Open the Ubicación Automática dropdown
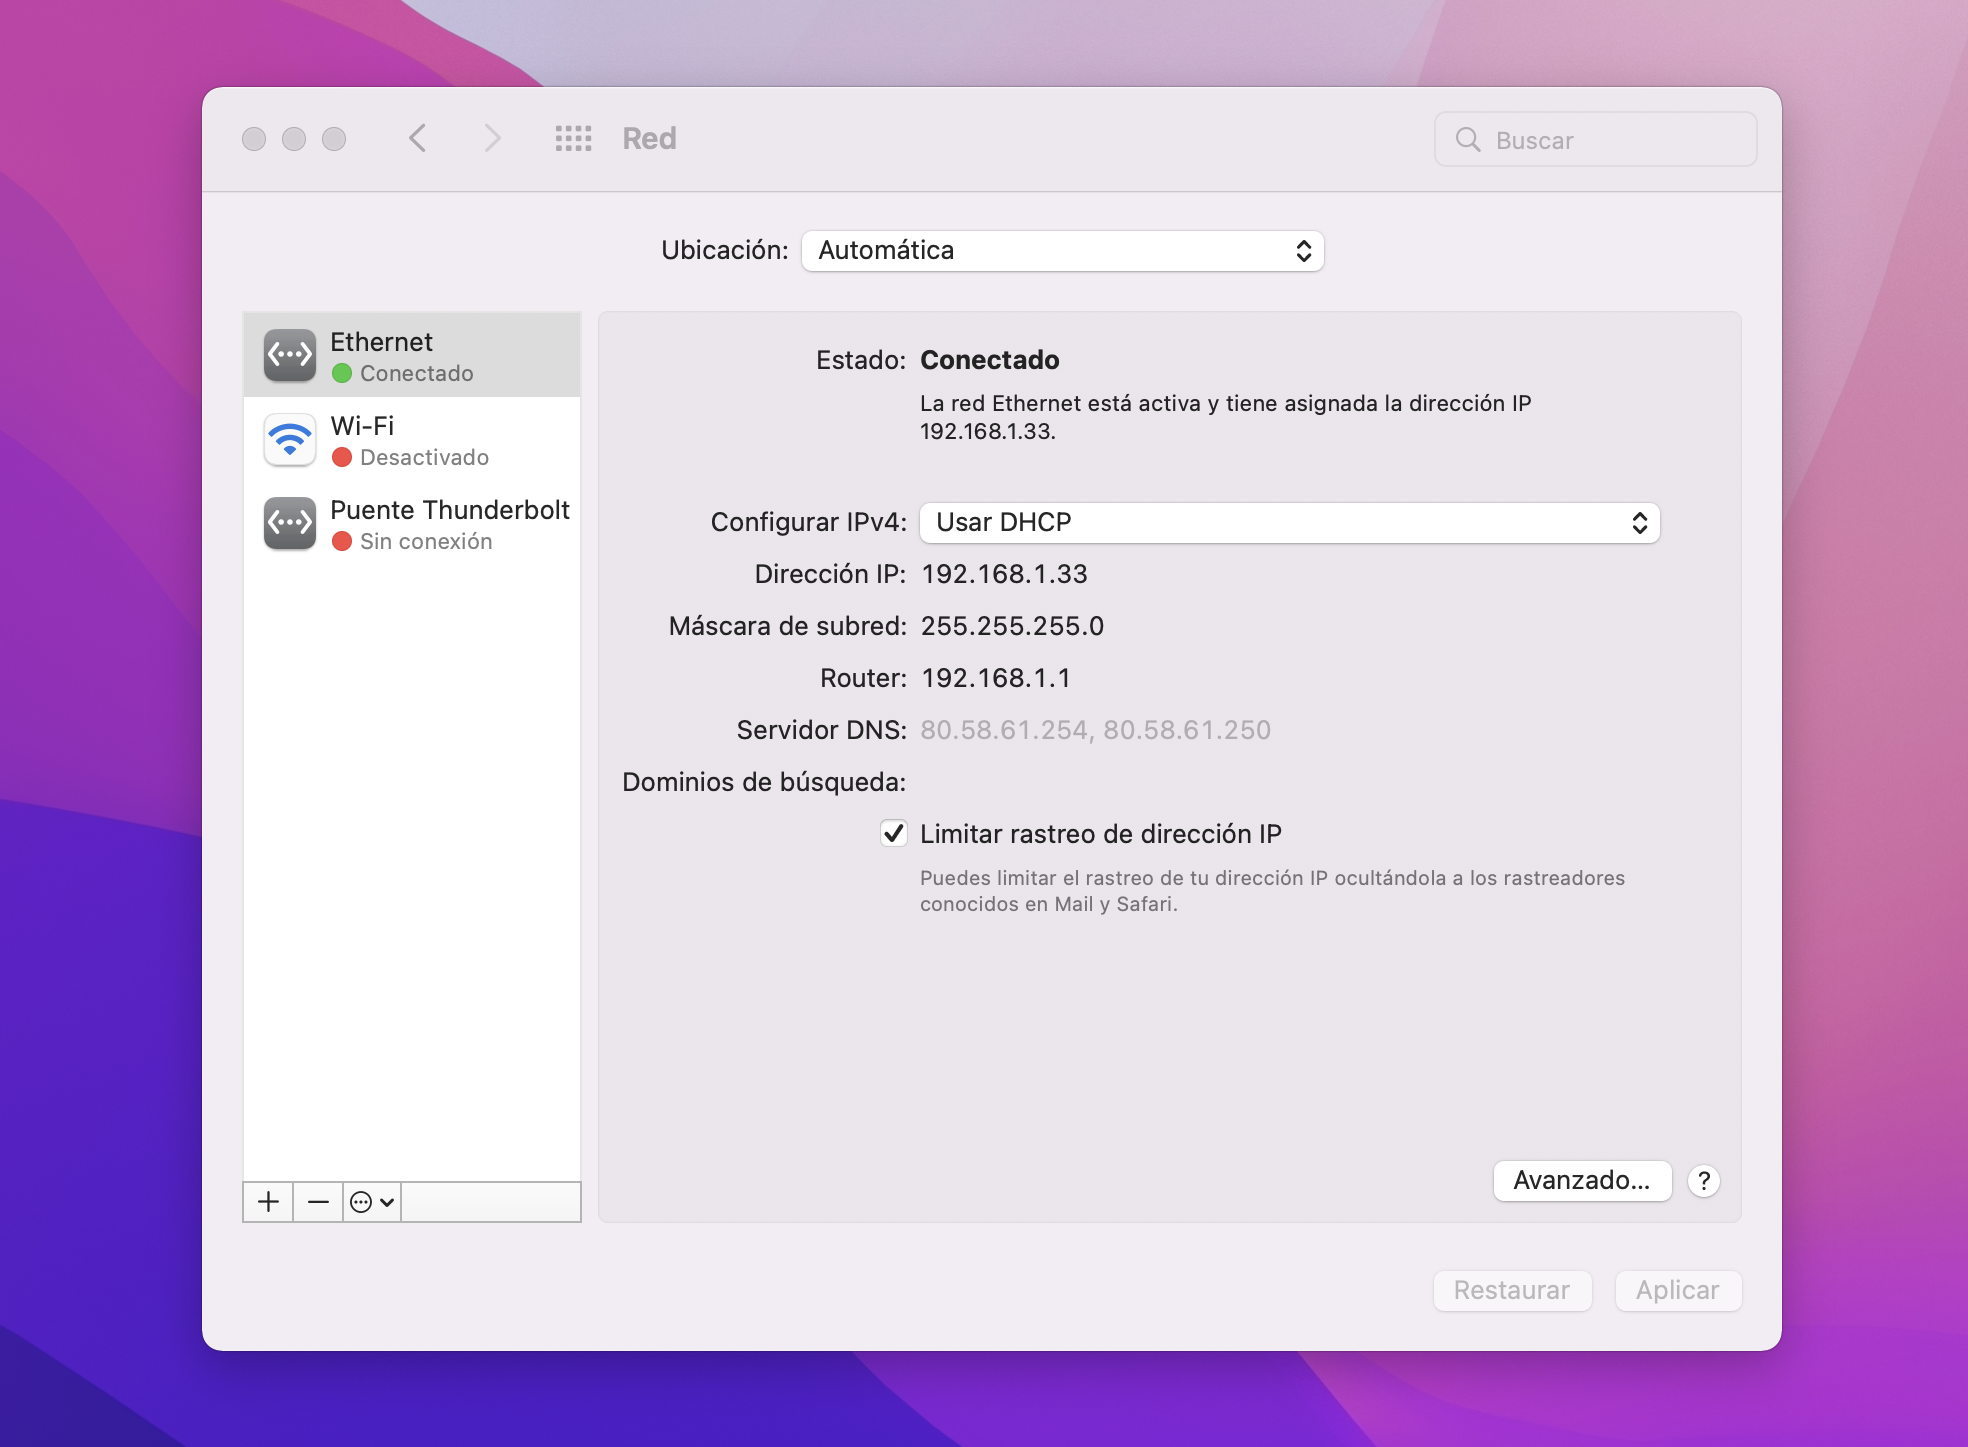This screenshot has height=1447, width=1968. point(1062,250)
